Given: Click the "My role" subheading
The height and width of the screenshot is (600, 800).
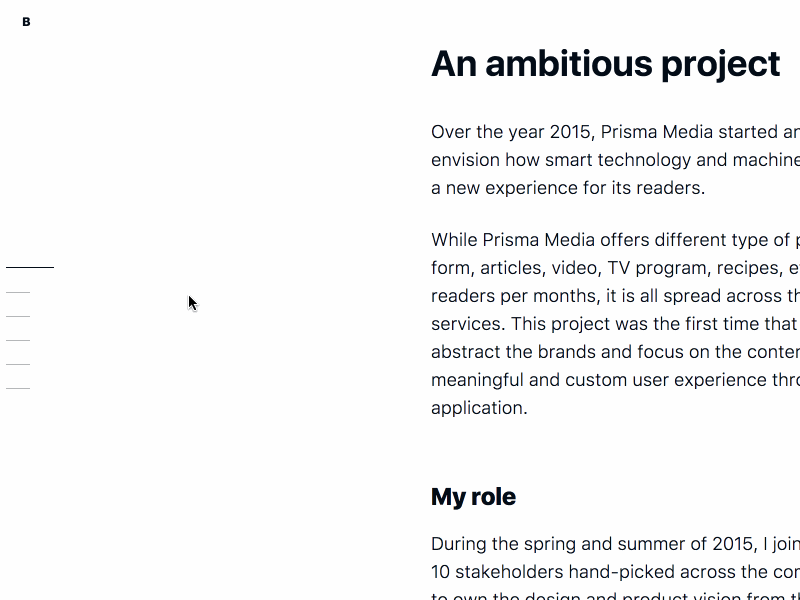Looking at the screenshot, I should 473,497.
